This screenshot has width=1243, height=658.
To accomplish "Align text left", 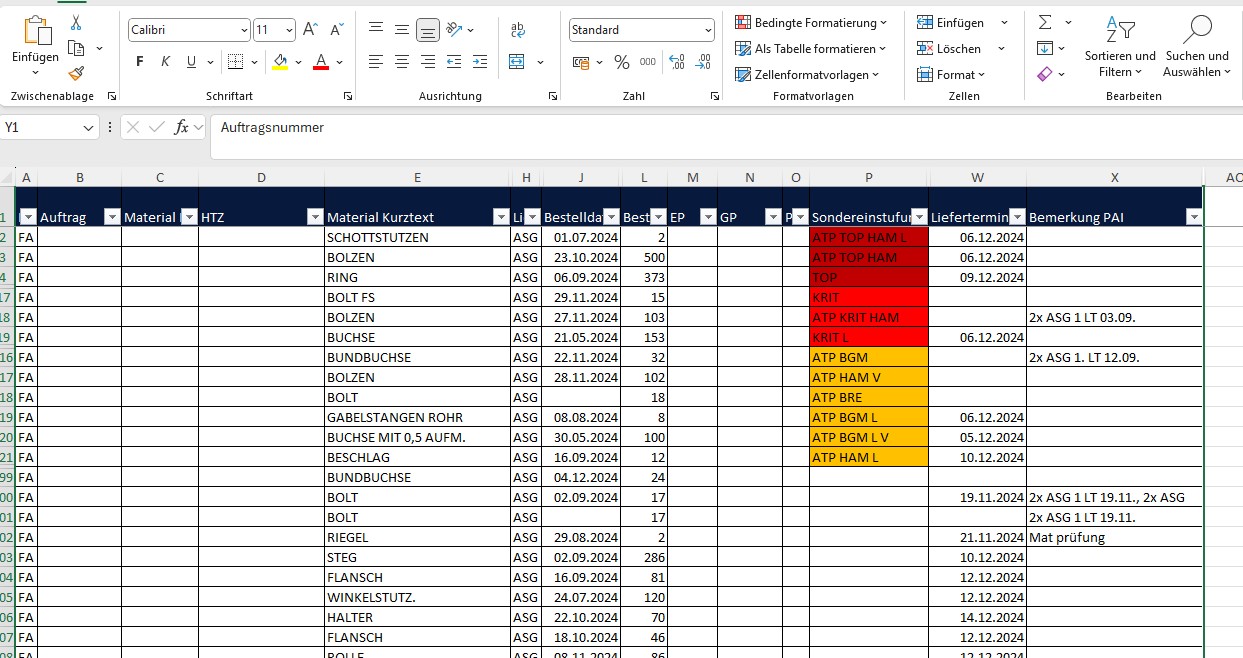I will point(376,62).
